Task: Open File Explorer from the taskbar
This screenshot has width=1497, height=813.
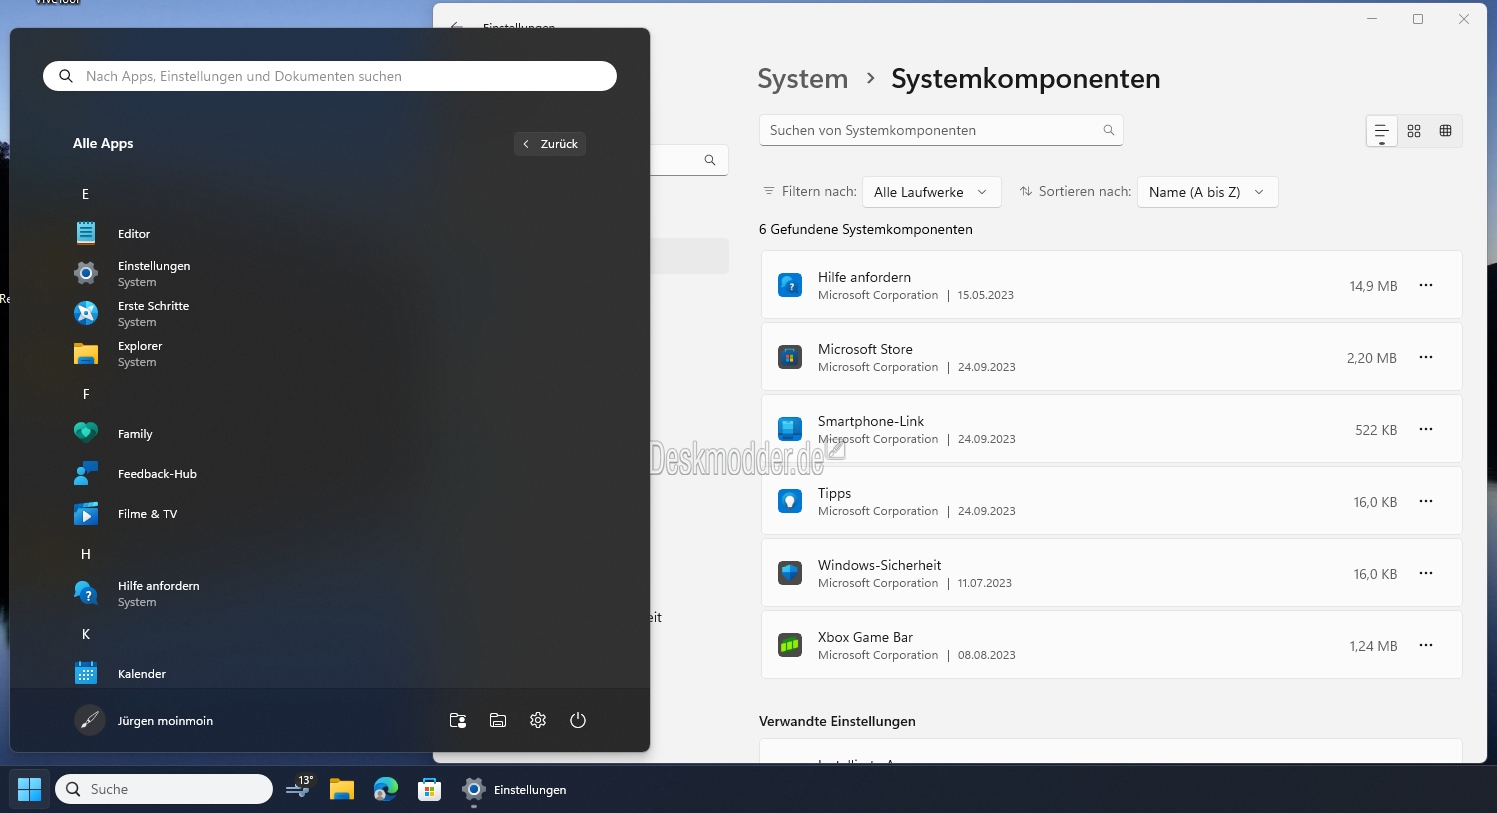Action: (342, 789)
